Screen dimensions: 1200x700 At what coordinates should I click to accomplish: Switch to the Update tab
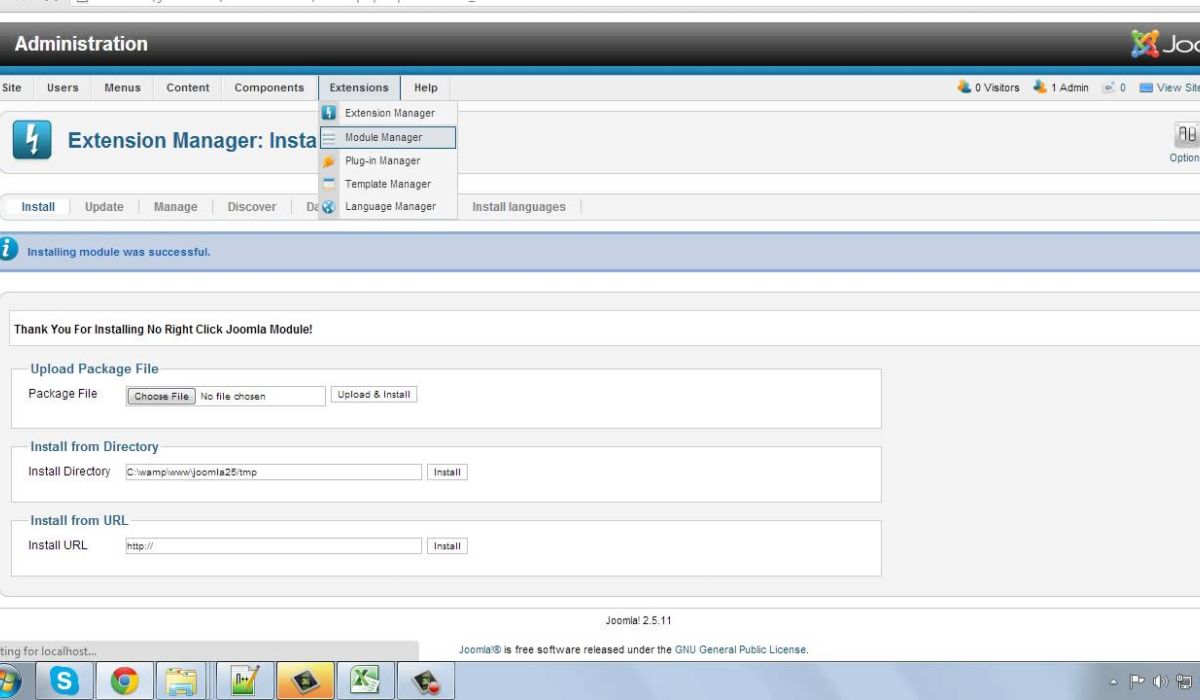click(104, 207)
